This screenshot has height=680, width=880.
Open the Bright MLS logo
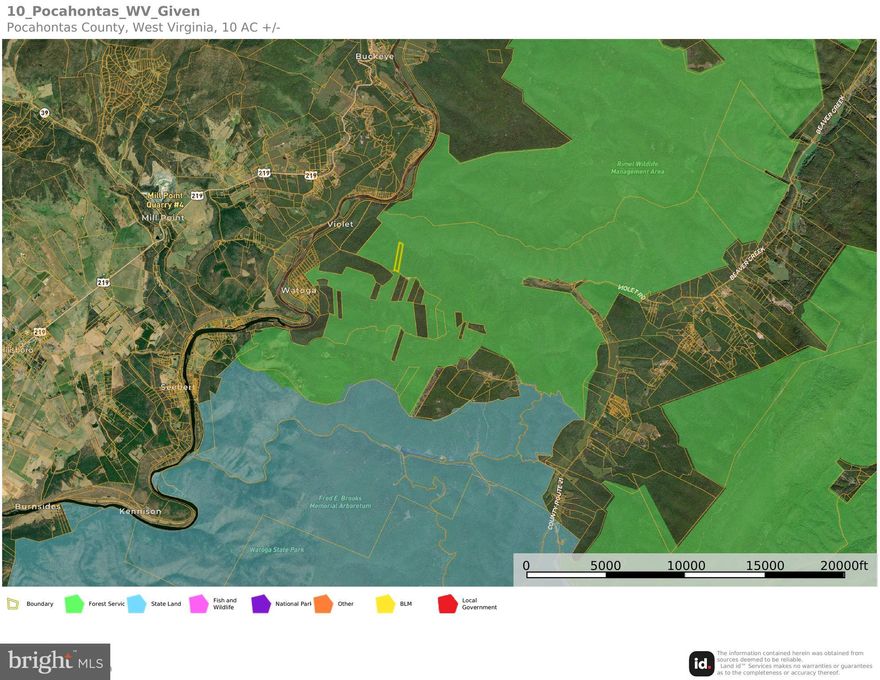pos(56,662)
